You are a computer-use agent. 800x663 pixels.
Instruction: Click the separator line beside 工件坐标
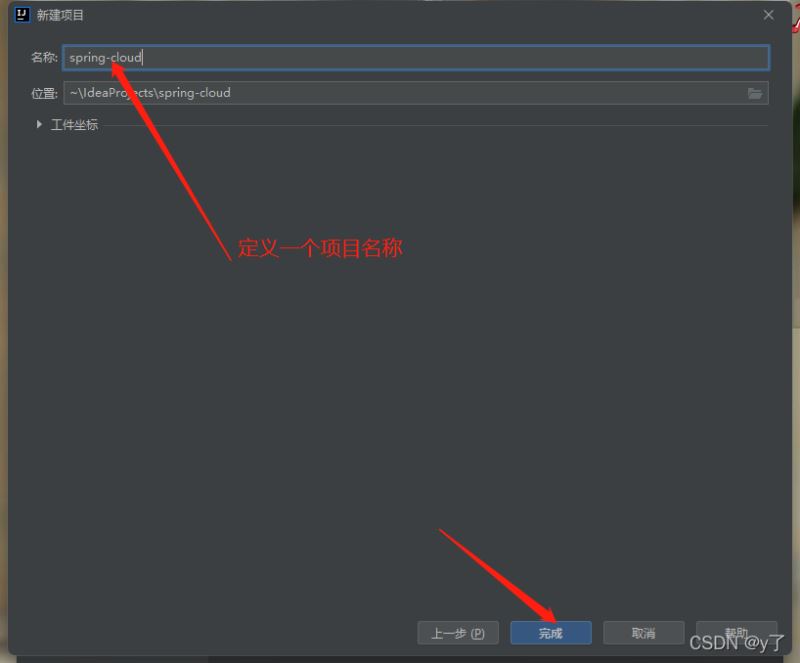(x=430, y=126)
